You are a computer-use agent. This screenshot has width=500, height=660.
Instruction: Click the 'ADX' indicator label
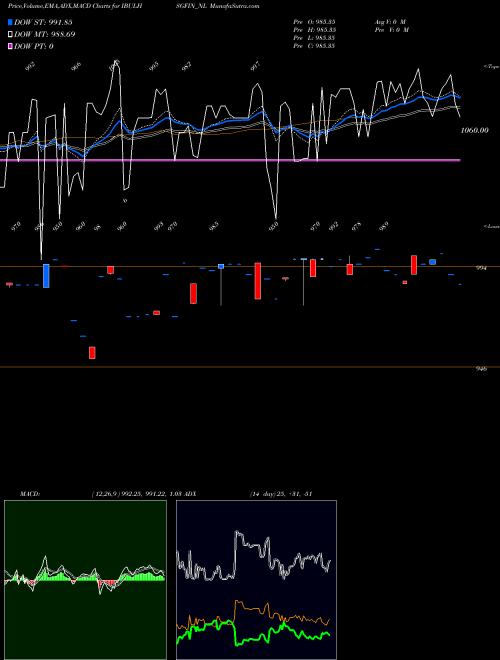(x=191, y=494)
